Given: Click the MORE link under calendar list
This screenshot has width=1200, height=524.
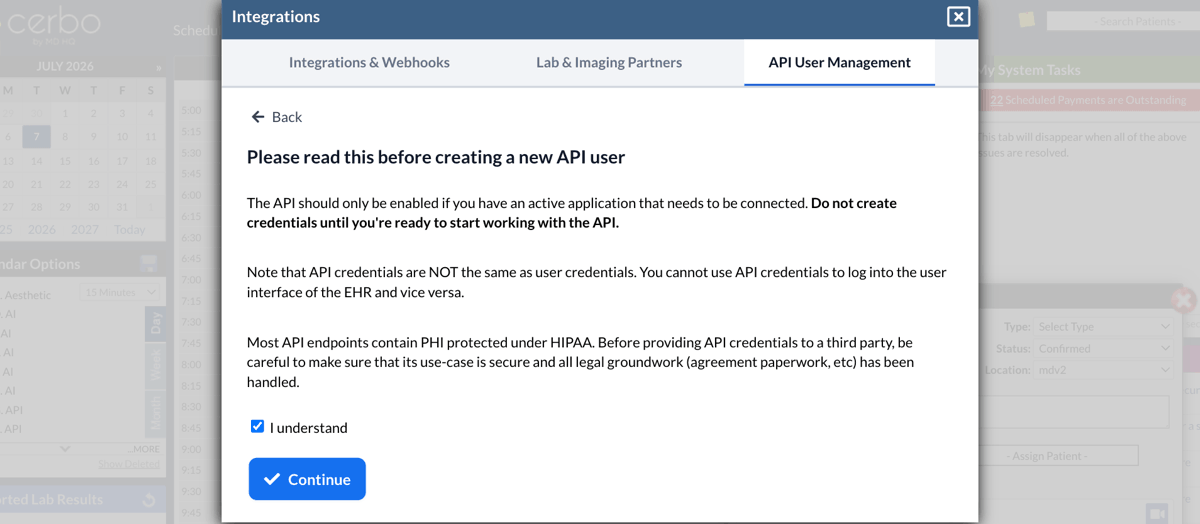Looking at the screenshot, I should tap(145, 449).
